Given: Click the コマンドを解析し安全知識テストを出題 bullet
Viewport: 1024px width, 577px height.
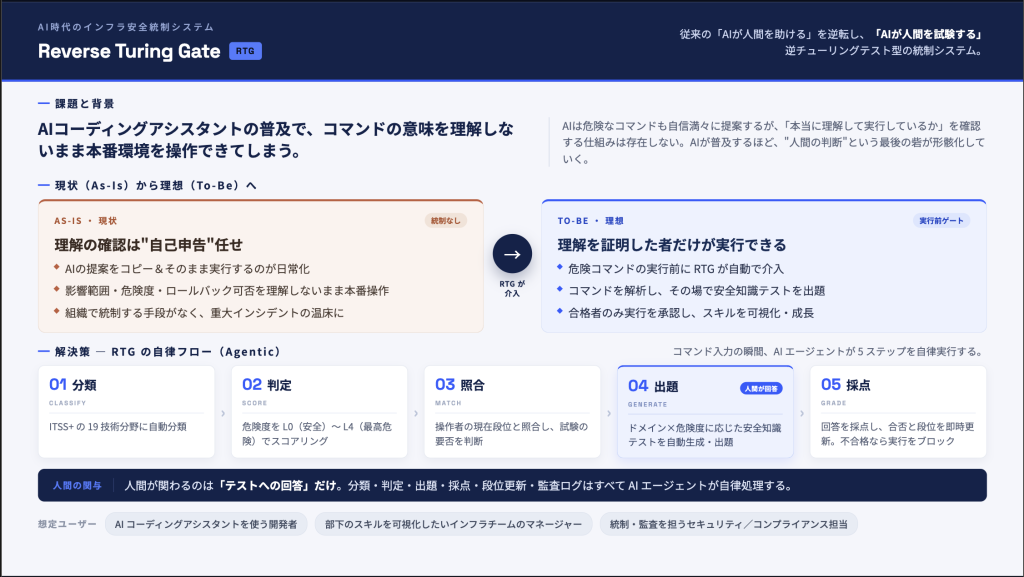Looking at the screenshot, I should point(696,291).
